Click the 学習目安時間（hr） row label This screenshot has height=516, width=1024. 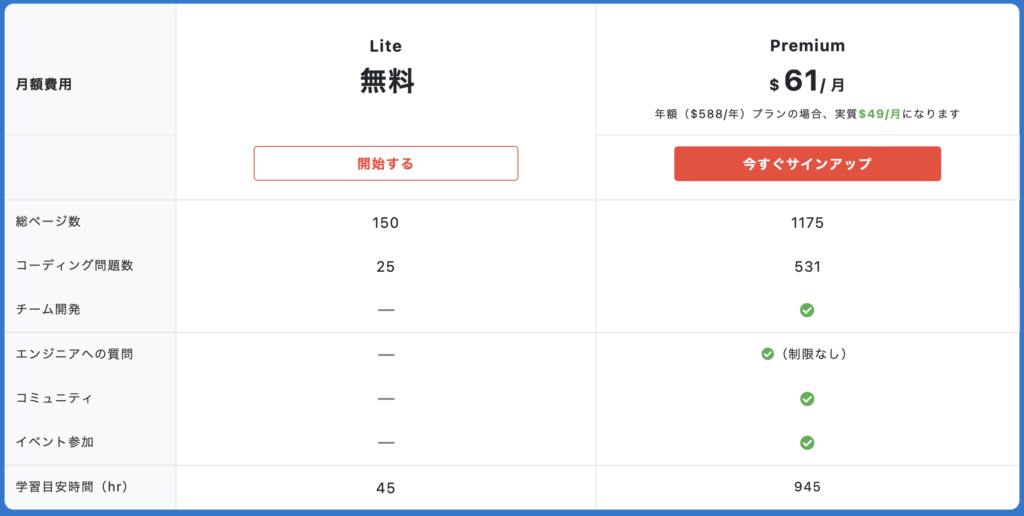point(72,487)
